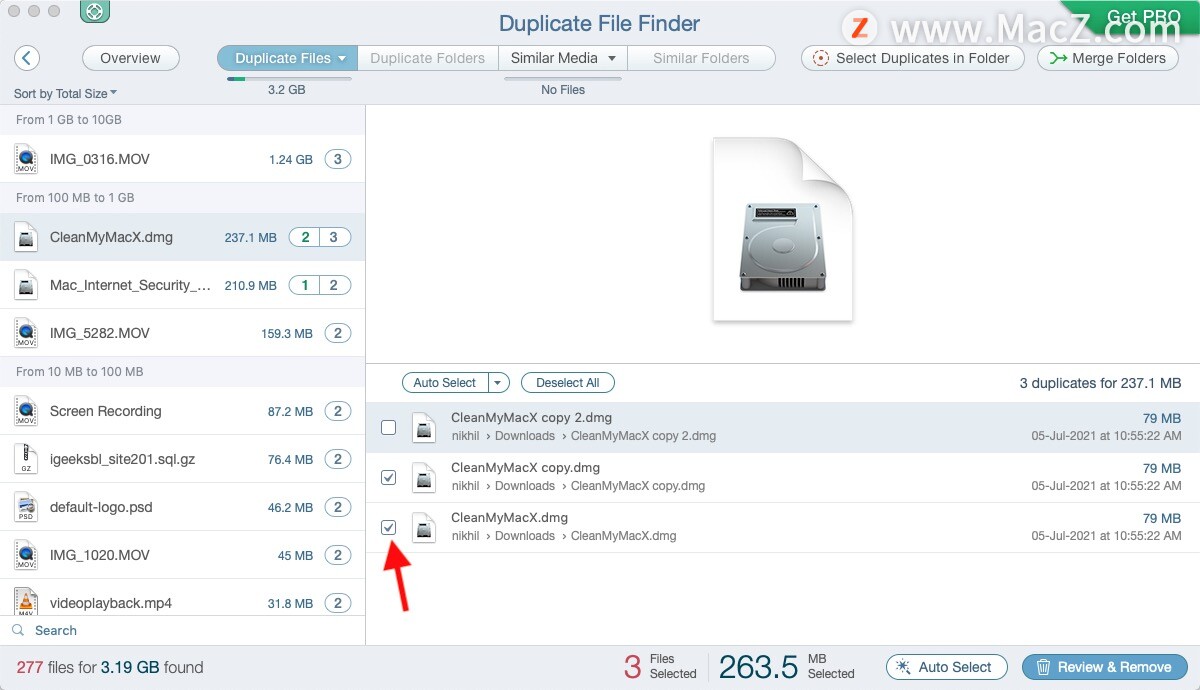The height and width of the screenshot is (690, 1200).
Task: Click the default-logo.psd file icon
Action: (x=25, y=508)
